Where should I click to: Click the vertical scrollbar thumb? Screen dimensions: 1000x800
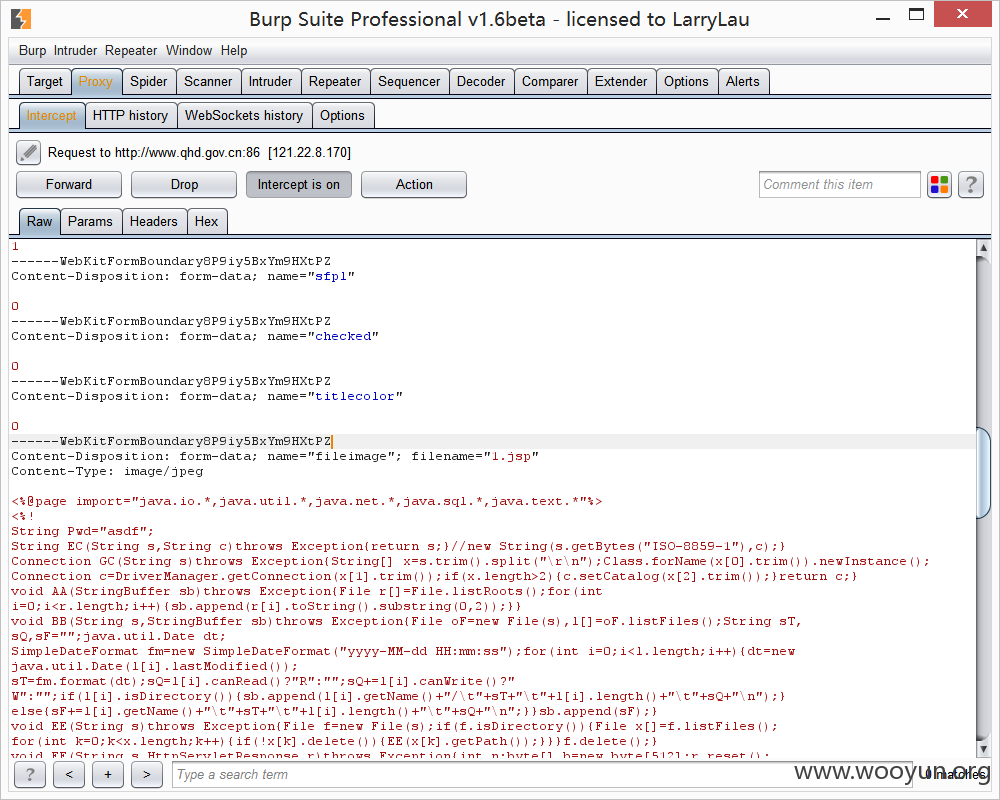(x=983, y=472)
